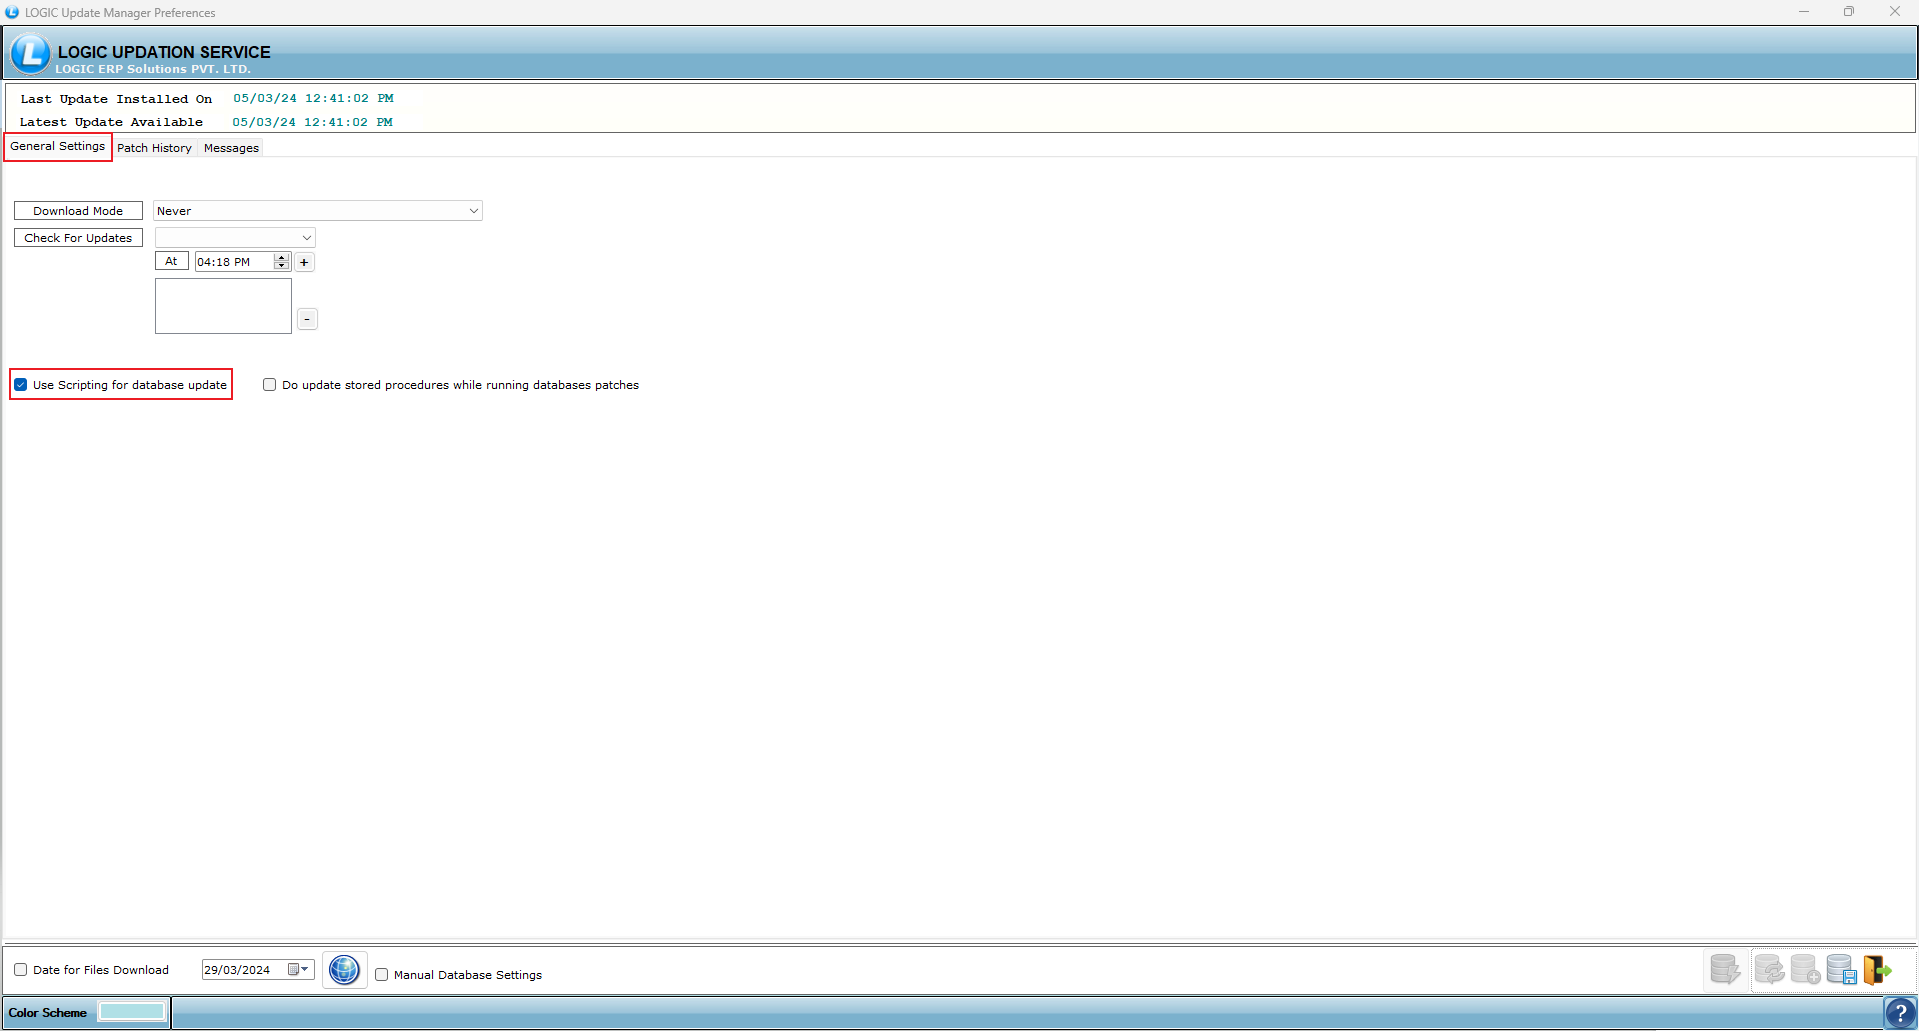Click the database refresh sync icon
Screen dimensions: 1919x1031
(x=1769, y=969)
